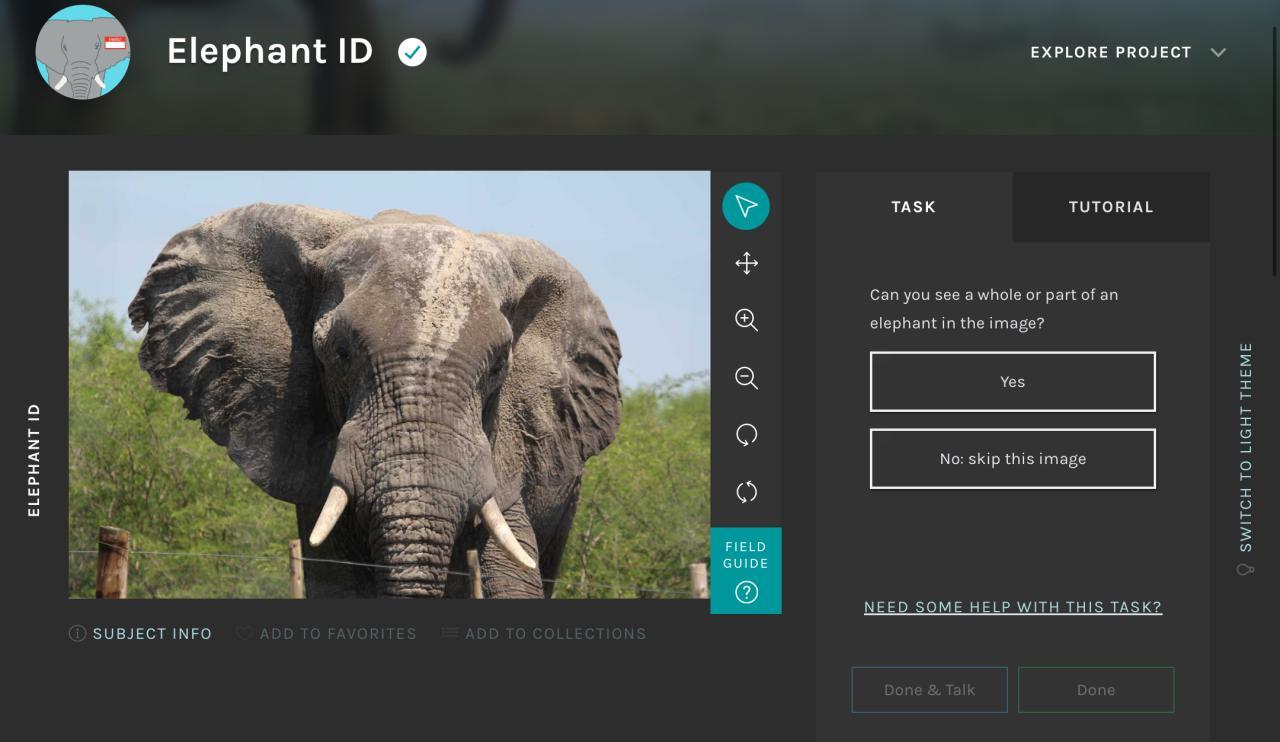Zoom out of the elephant image
1280x742 pixels.
tap(746, 378)
